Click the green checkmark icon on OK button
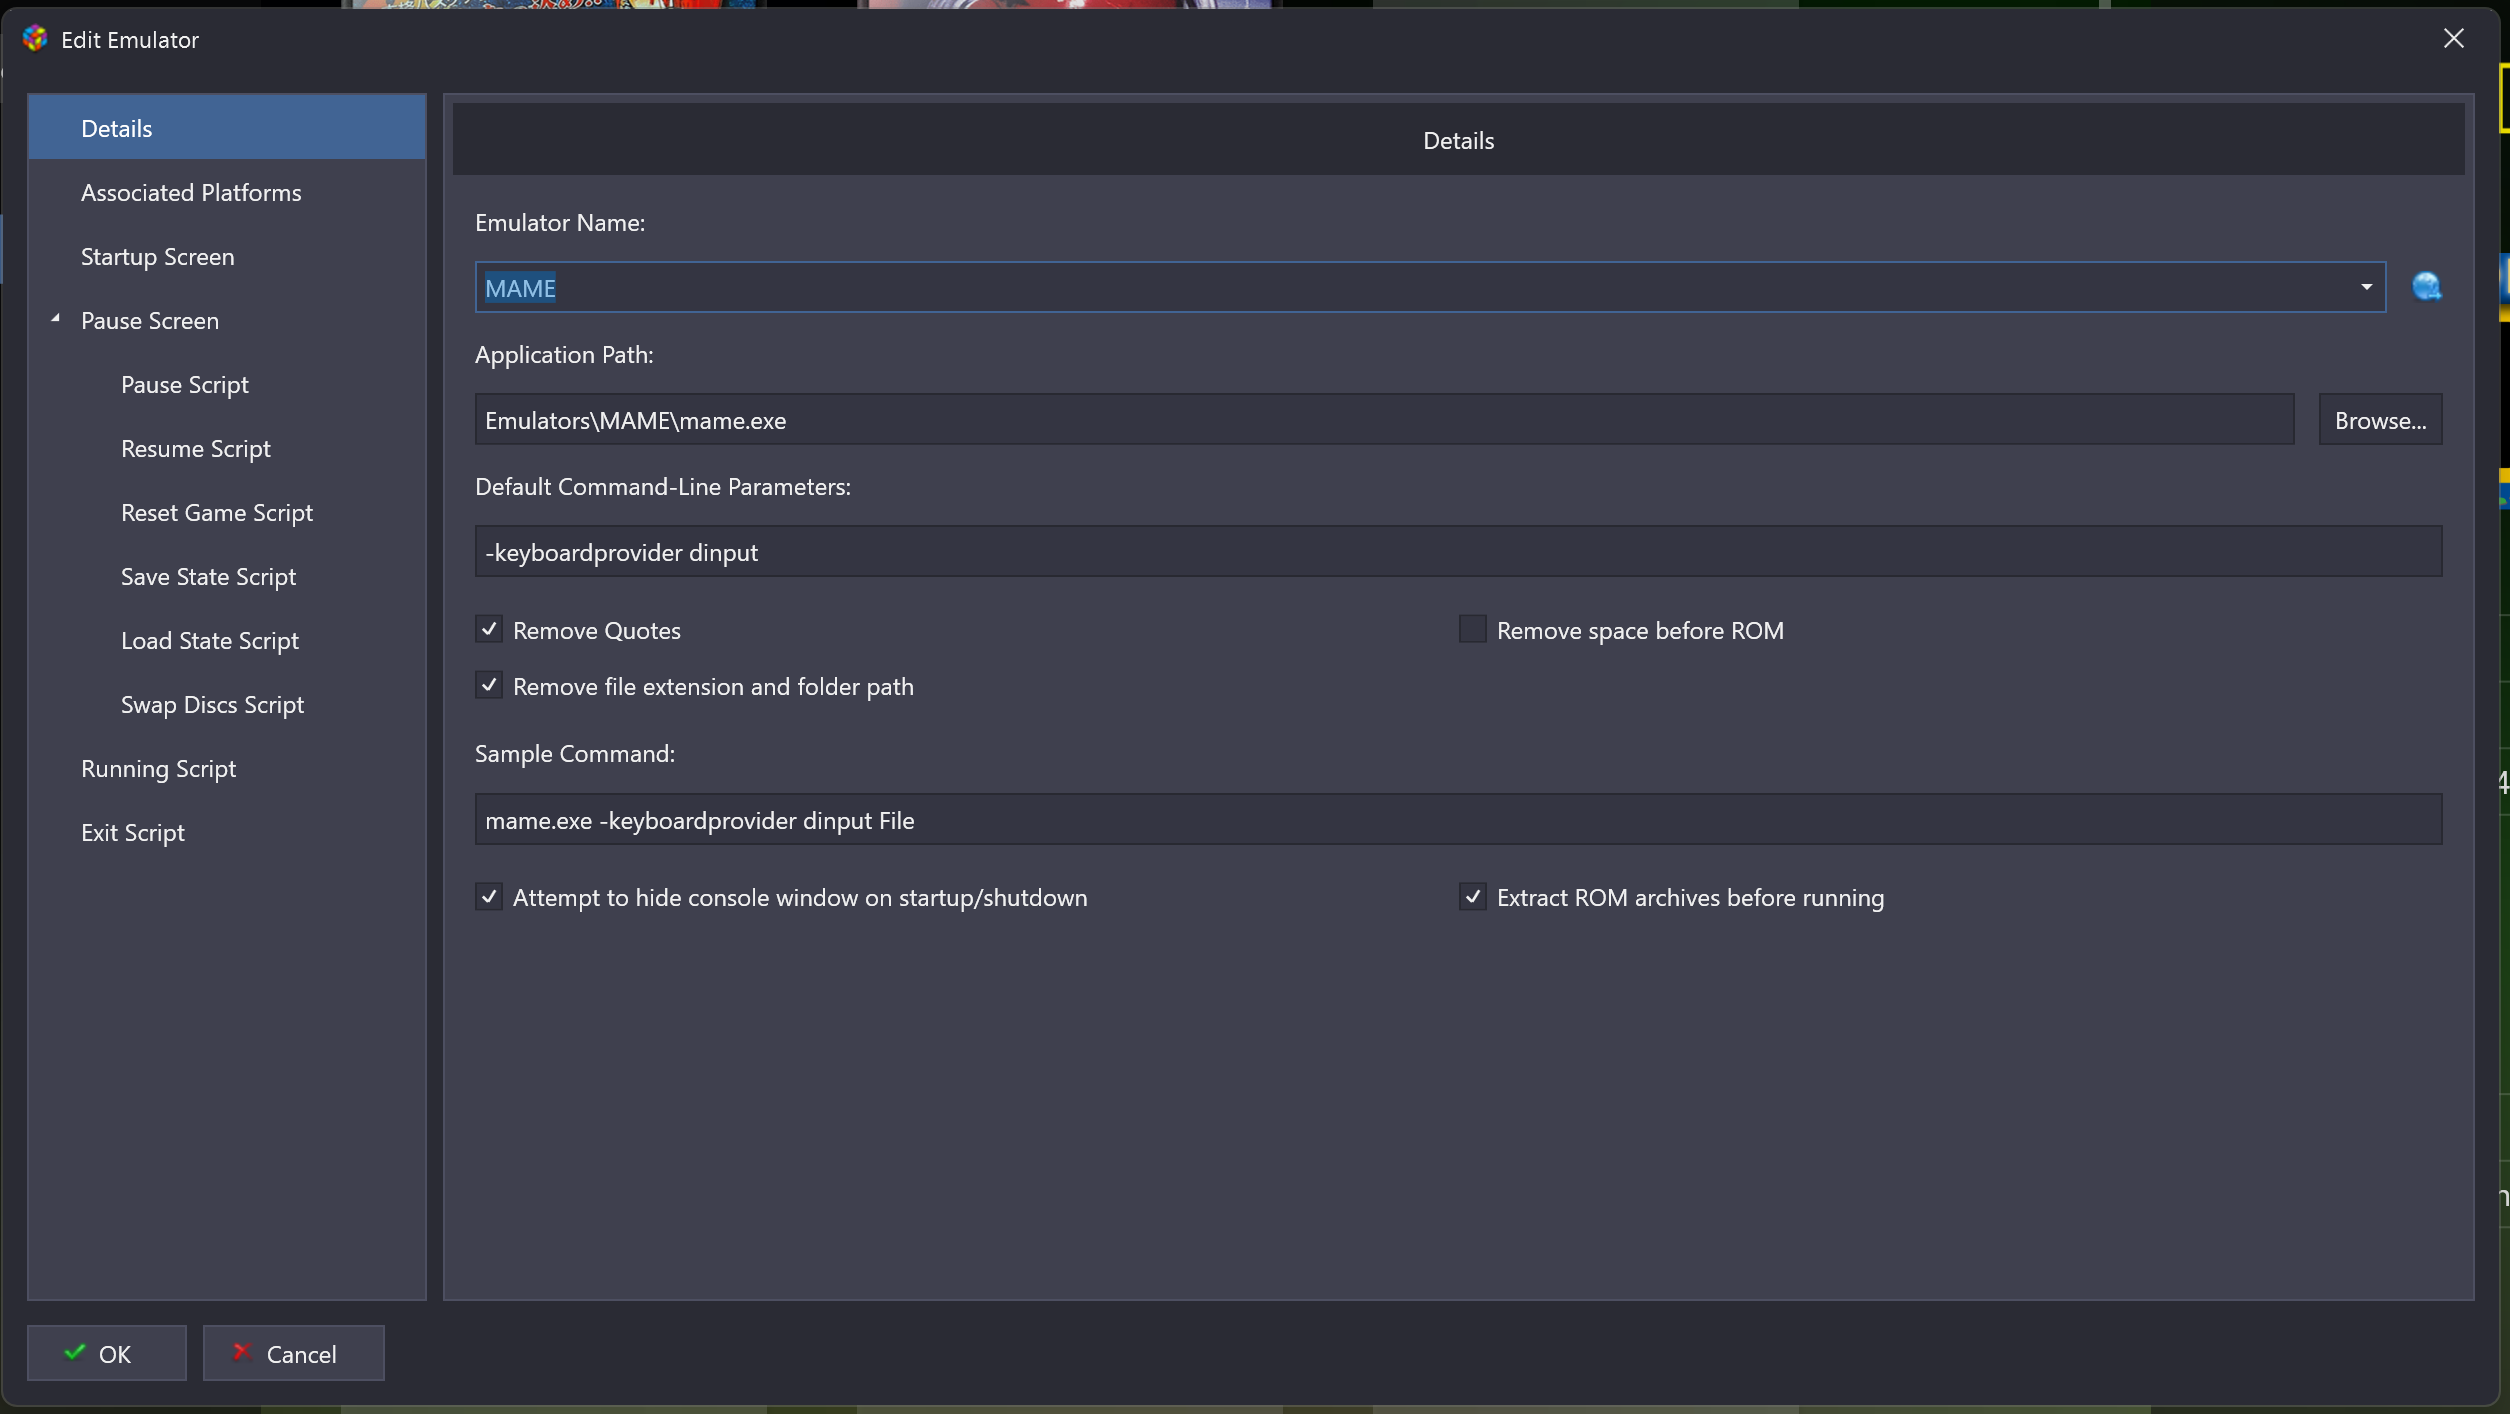 pyautogui.click(x=75, y=1352)
